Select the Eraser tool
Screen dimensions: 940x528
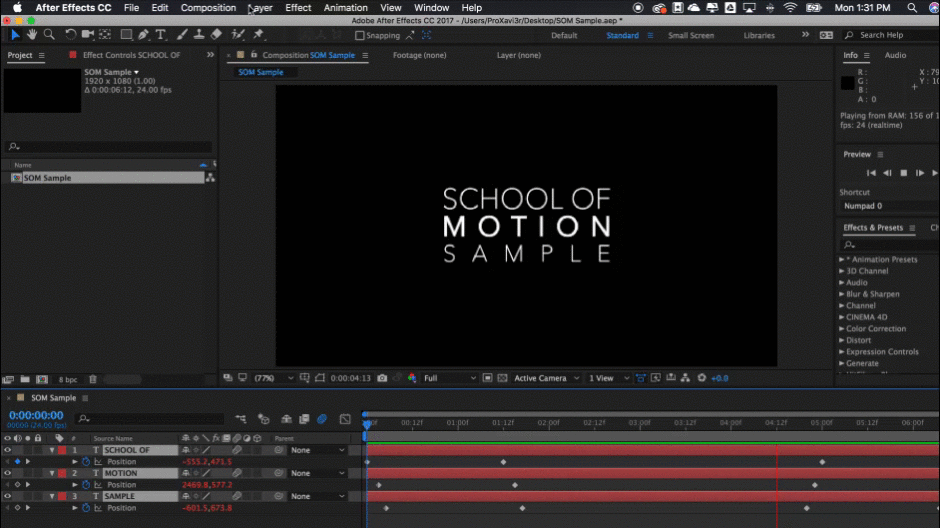tap(216, 35)
